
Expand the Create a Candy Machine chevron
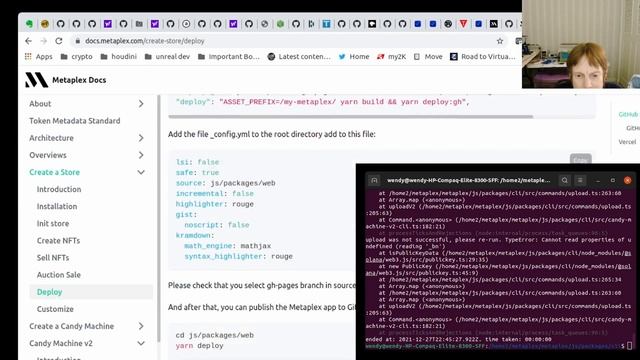pyautogui.click(x=141, y=326)
